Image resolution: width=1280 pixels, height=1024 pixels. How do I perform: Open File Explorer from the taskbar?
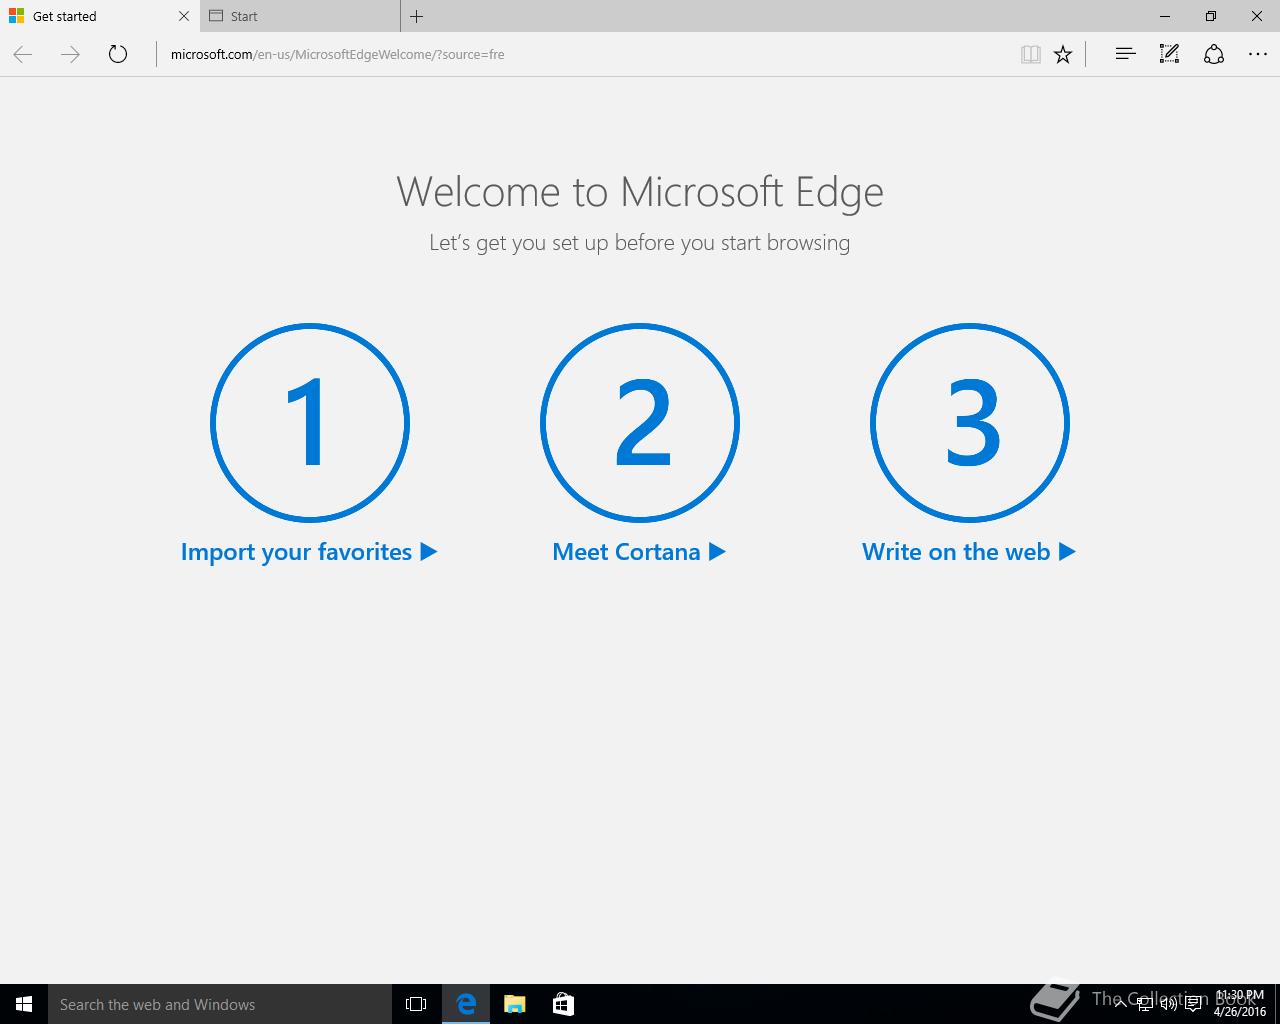[x=515, y=1004]
